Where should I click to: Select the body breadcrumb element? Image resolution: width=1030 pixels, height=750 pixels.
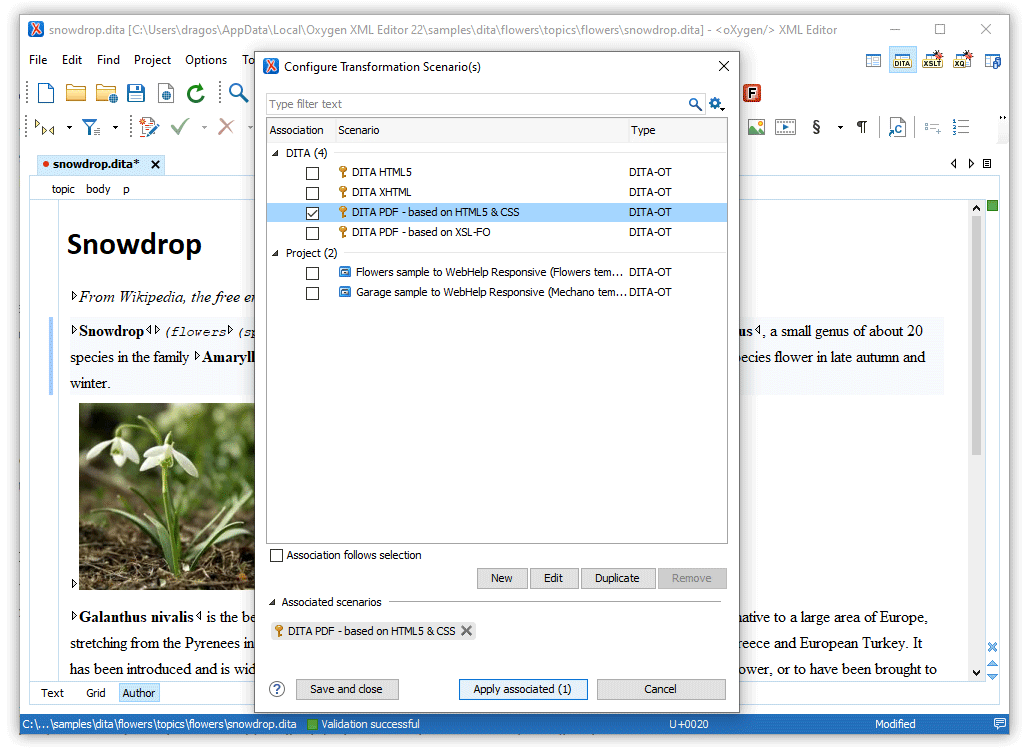[x=98, y=189]
